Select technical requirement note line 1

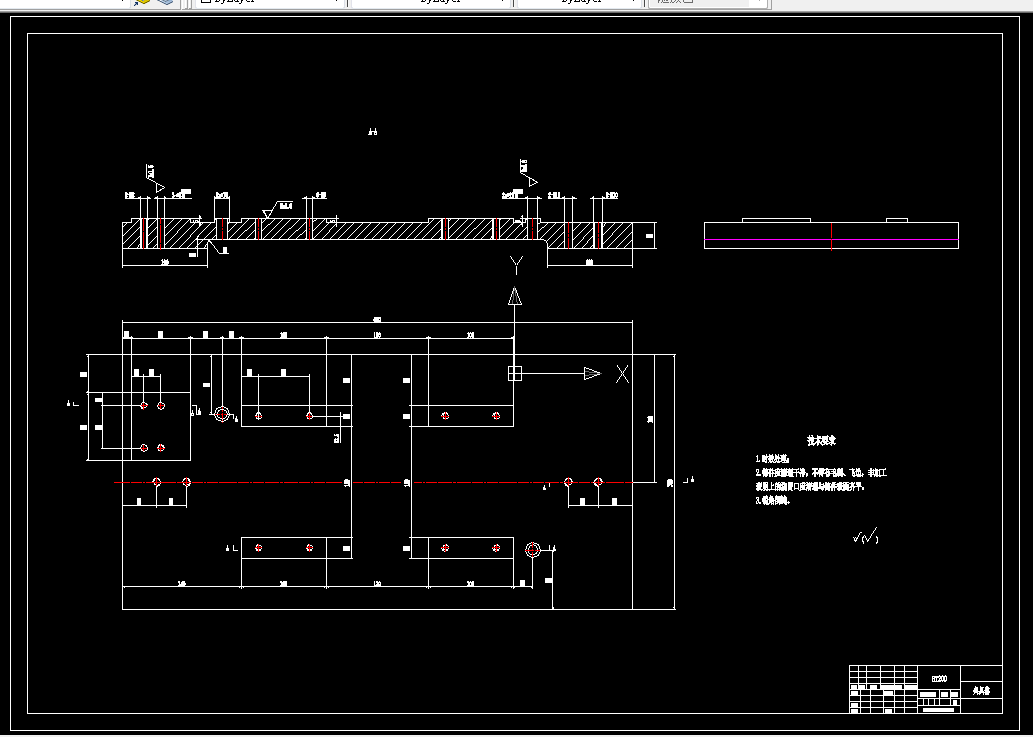coord(772,459)
